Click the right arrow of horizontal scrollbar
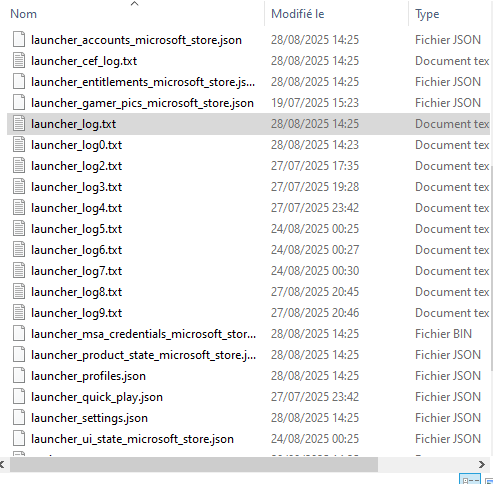The image size is (493, 484). pos(482,464)
